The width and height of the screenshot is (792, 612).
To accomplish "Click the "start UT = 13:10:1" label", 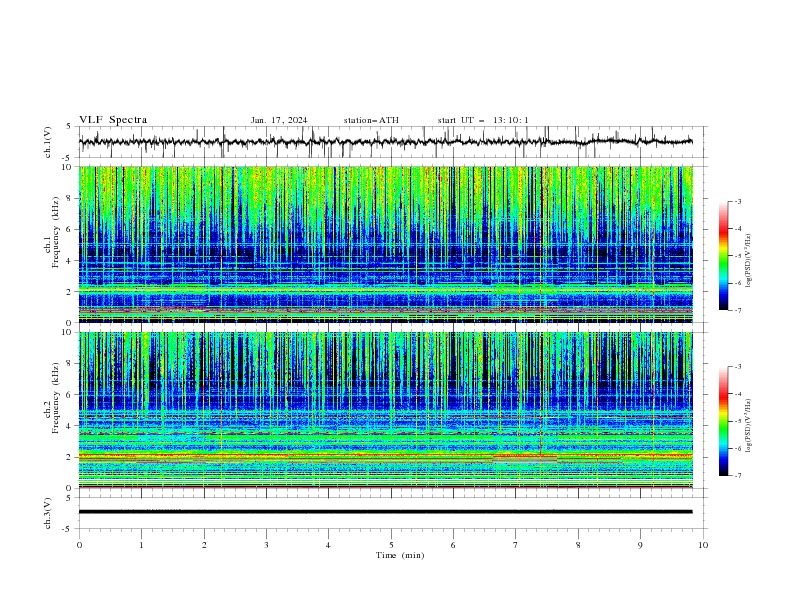I will tap(483, 120).
